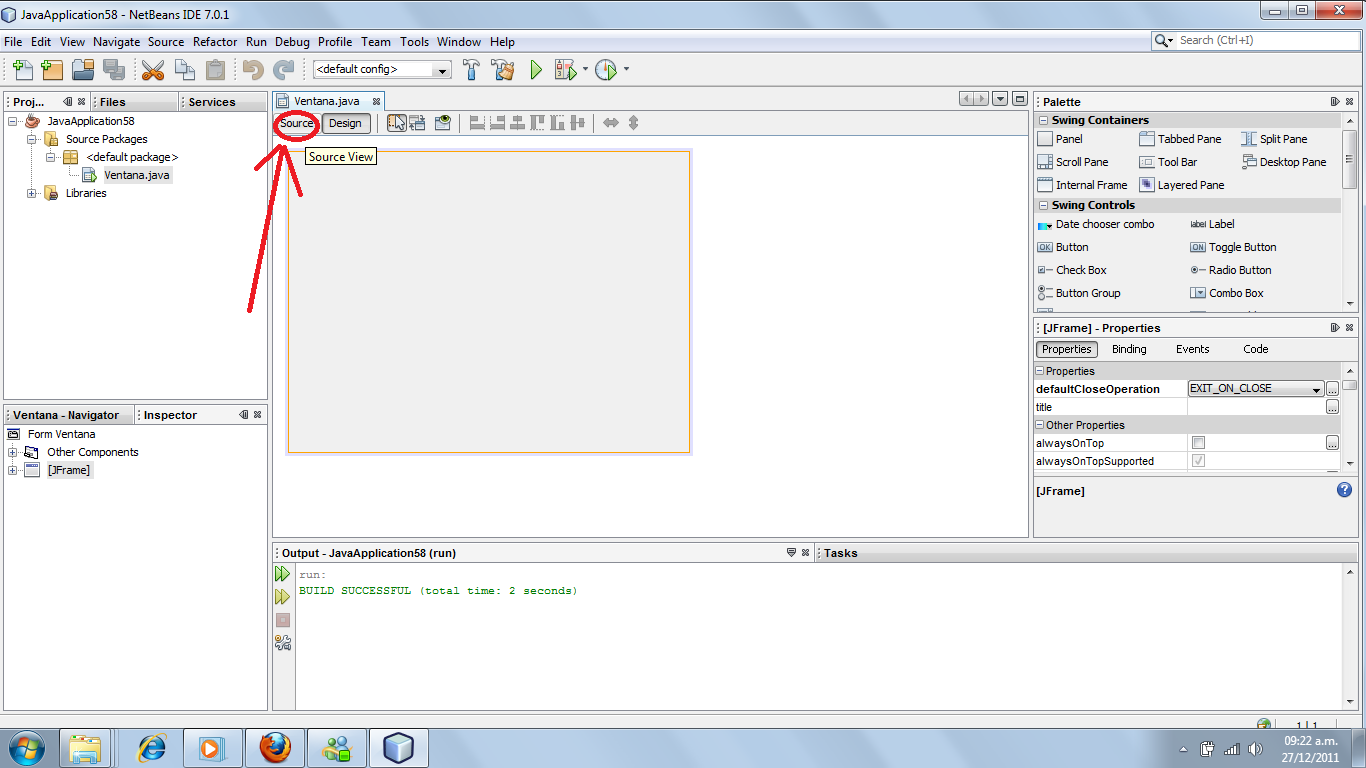This screenshot has width=1366, height=768.
Task: Click the New File toolbar icon
Action: tap(23, 70)
